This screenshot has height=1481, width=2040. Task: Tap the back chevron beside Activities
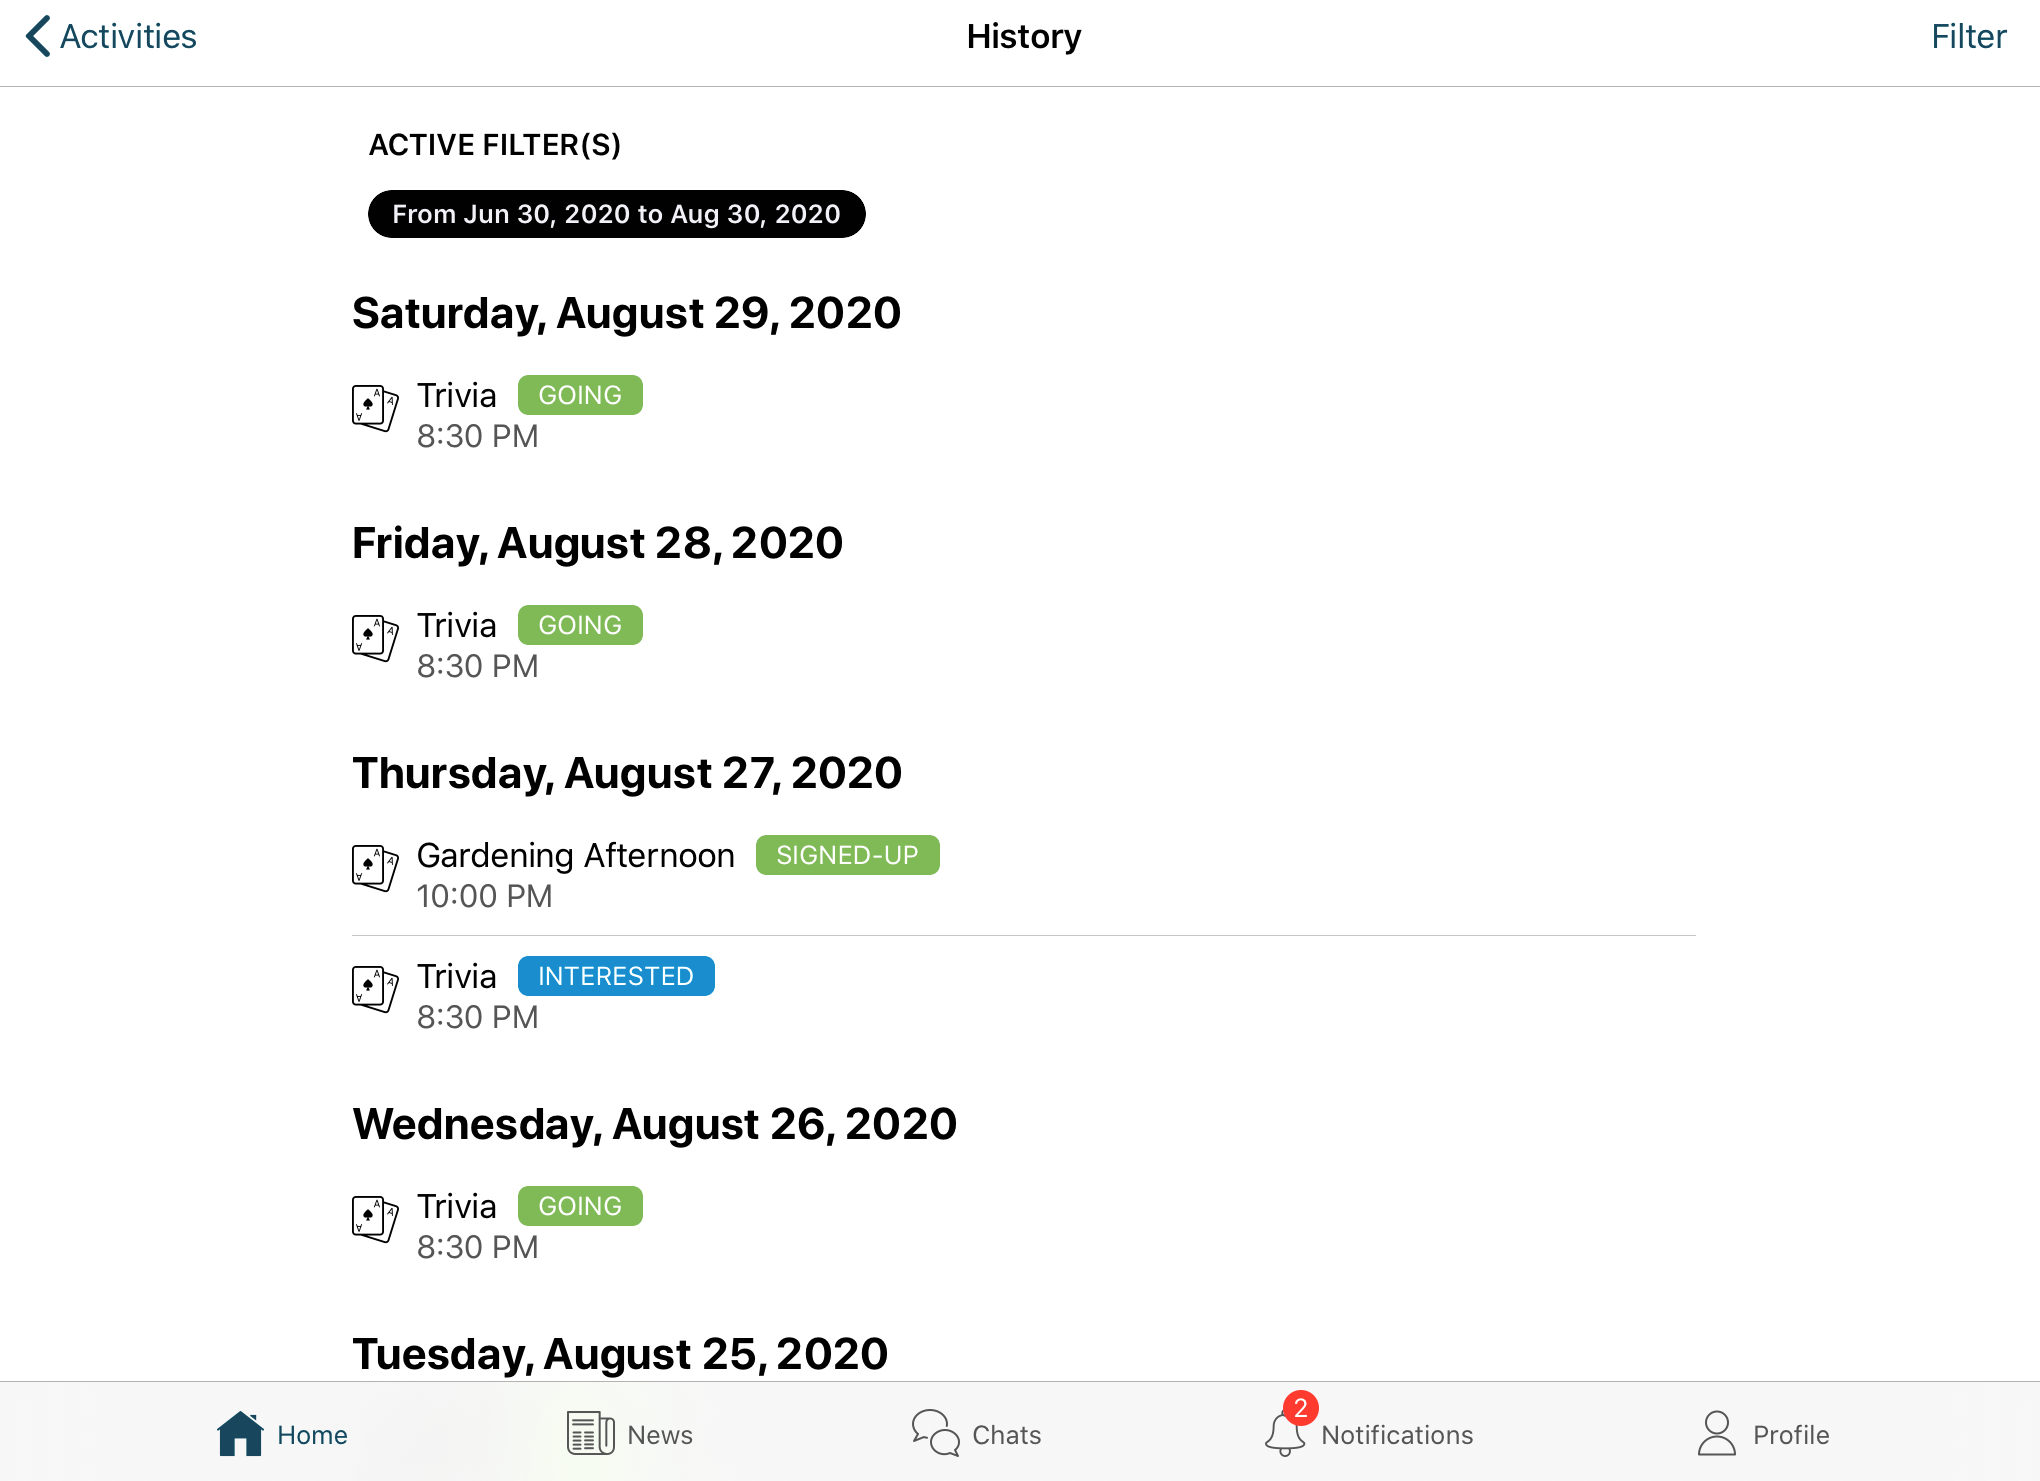click(x=37, y=36)
